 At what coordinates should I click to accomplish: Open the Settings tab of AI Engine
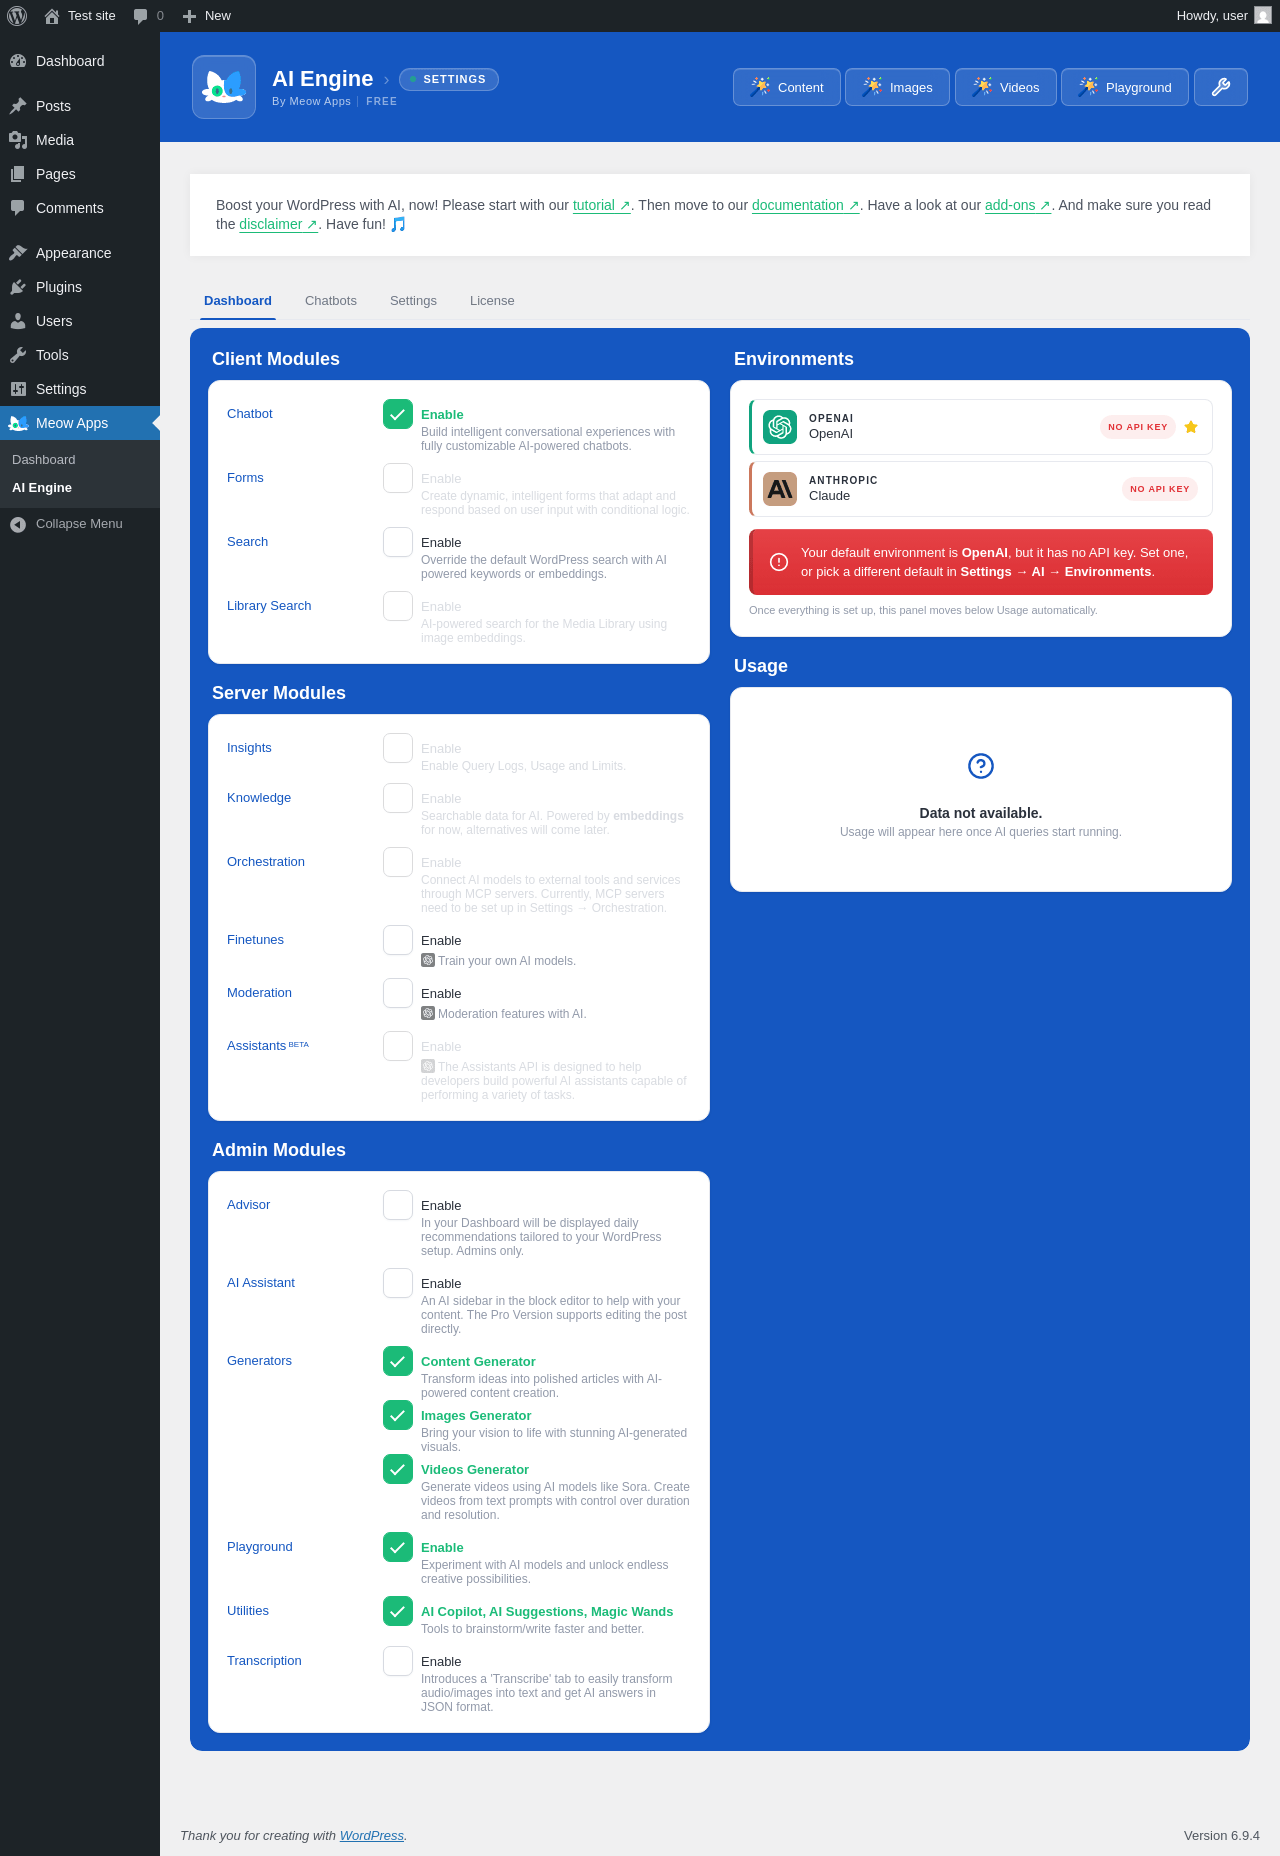click(413, 301)
